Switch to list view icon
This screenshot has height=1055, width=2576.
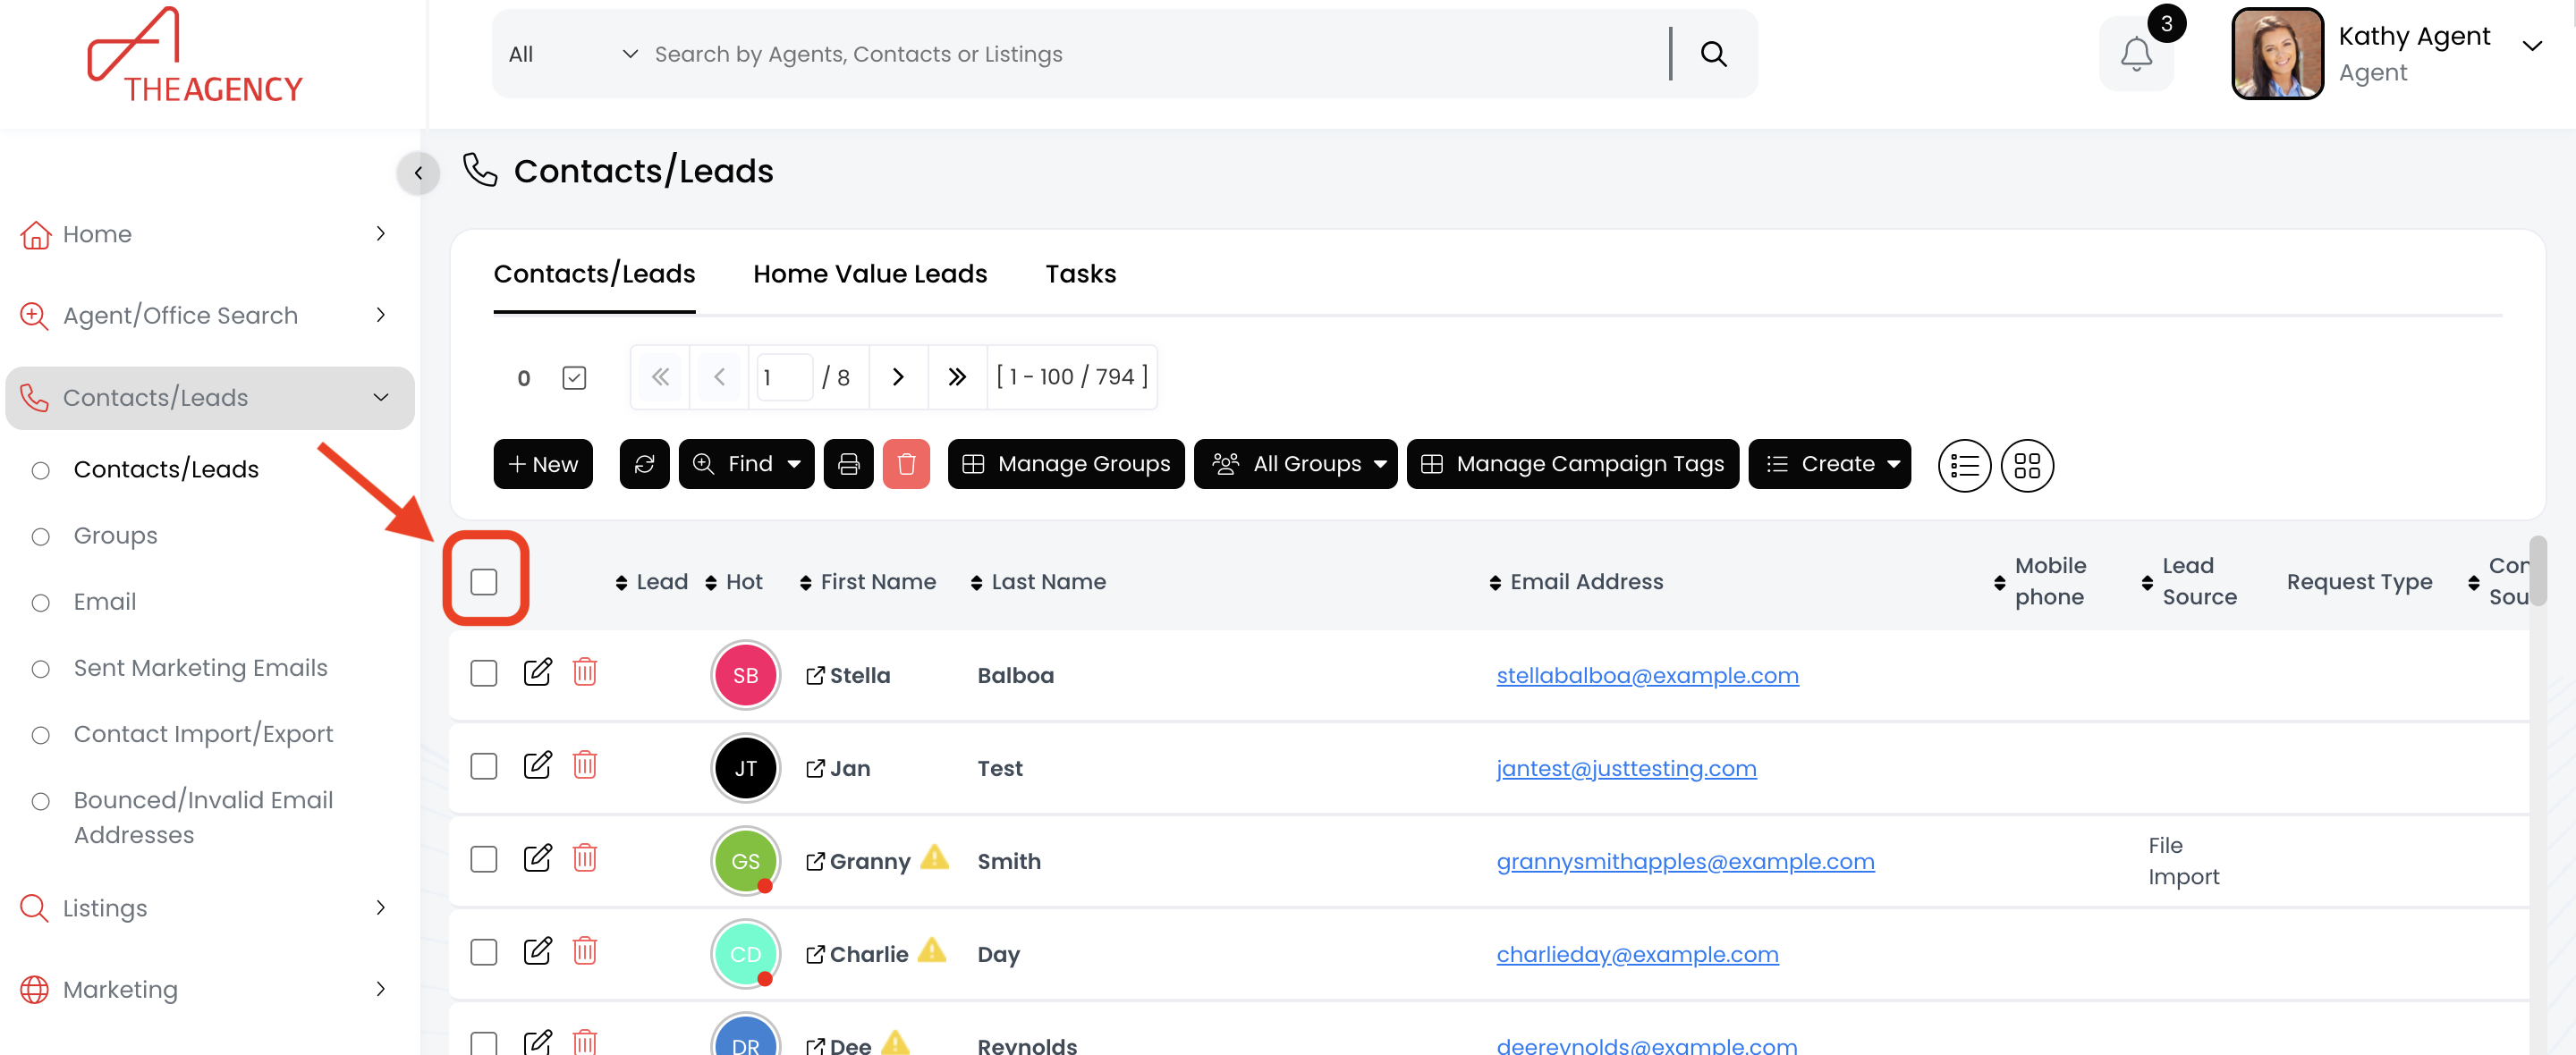point(1963,466)
